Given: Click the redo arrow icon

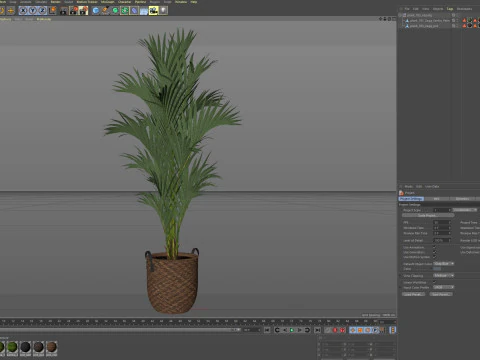Looking at the screenshot, I should click(x=2, y=11).
